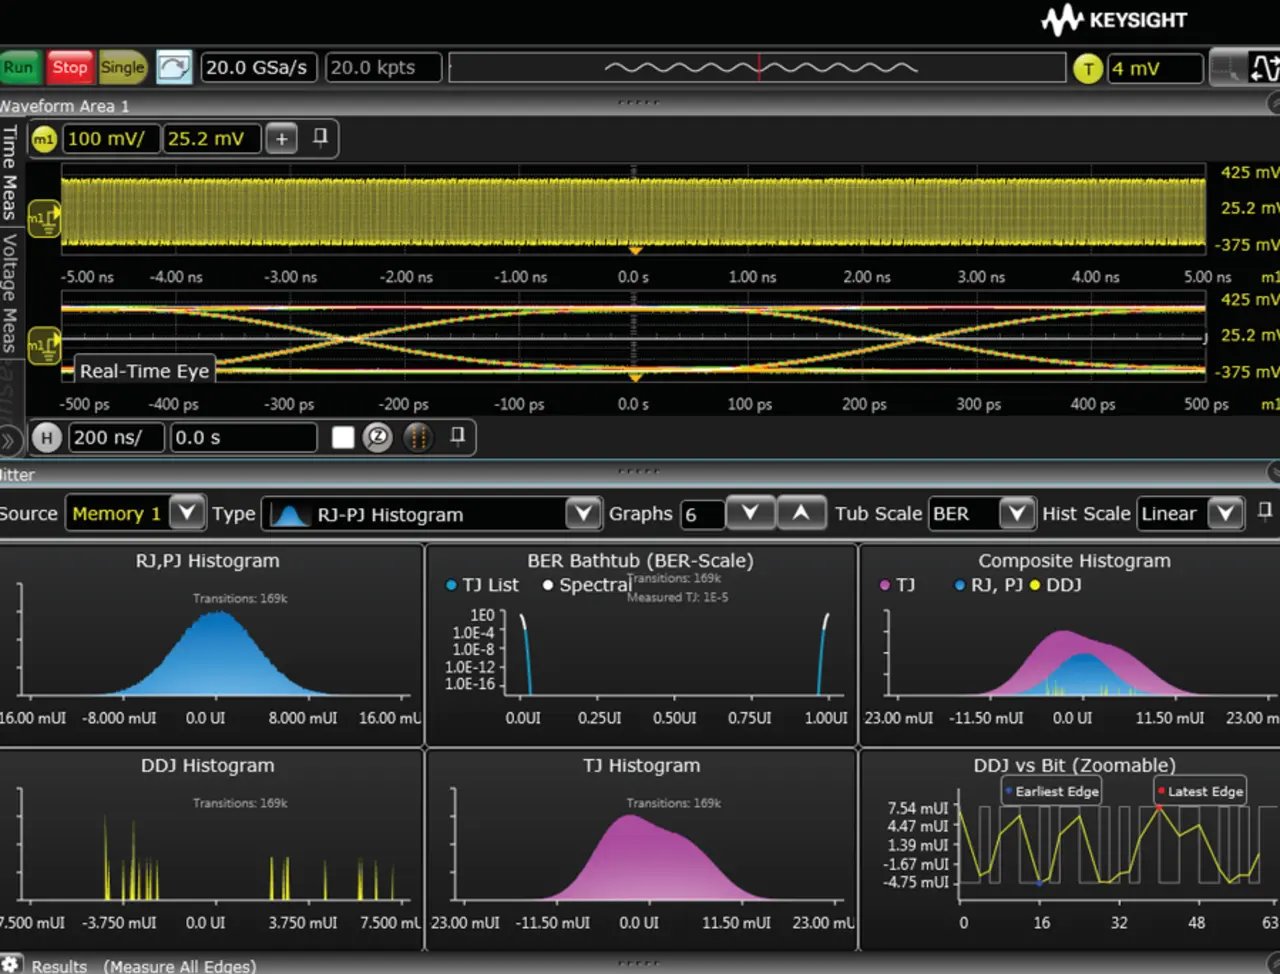The width and height of the screenshot is (1280, 974).
Task: Toggle the TJ List legend option
Action: point(482,585)
